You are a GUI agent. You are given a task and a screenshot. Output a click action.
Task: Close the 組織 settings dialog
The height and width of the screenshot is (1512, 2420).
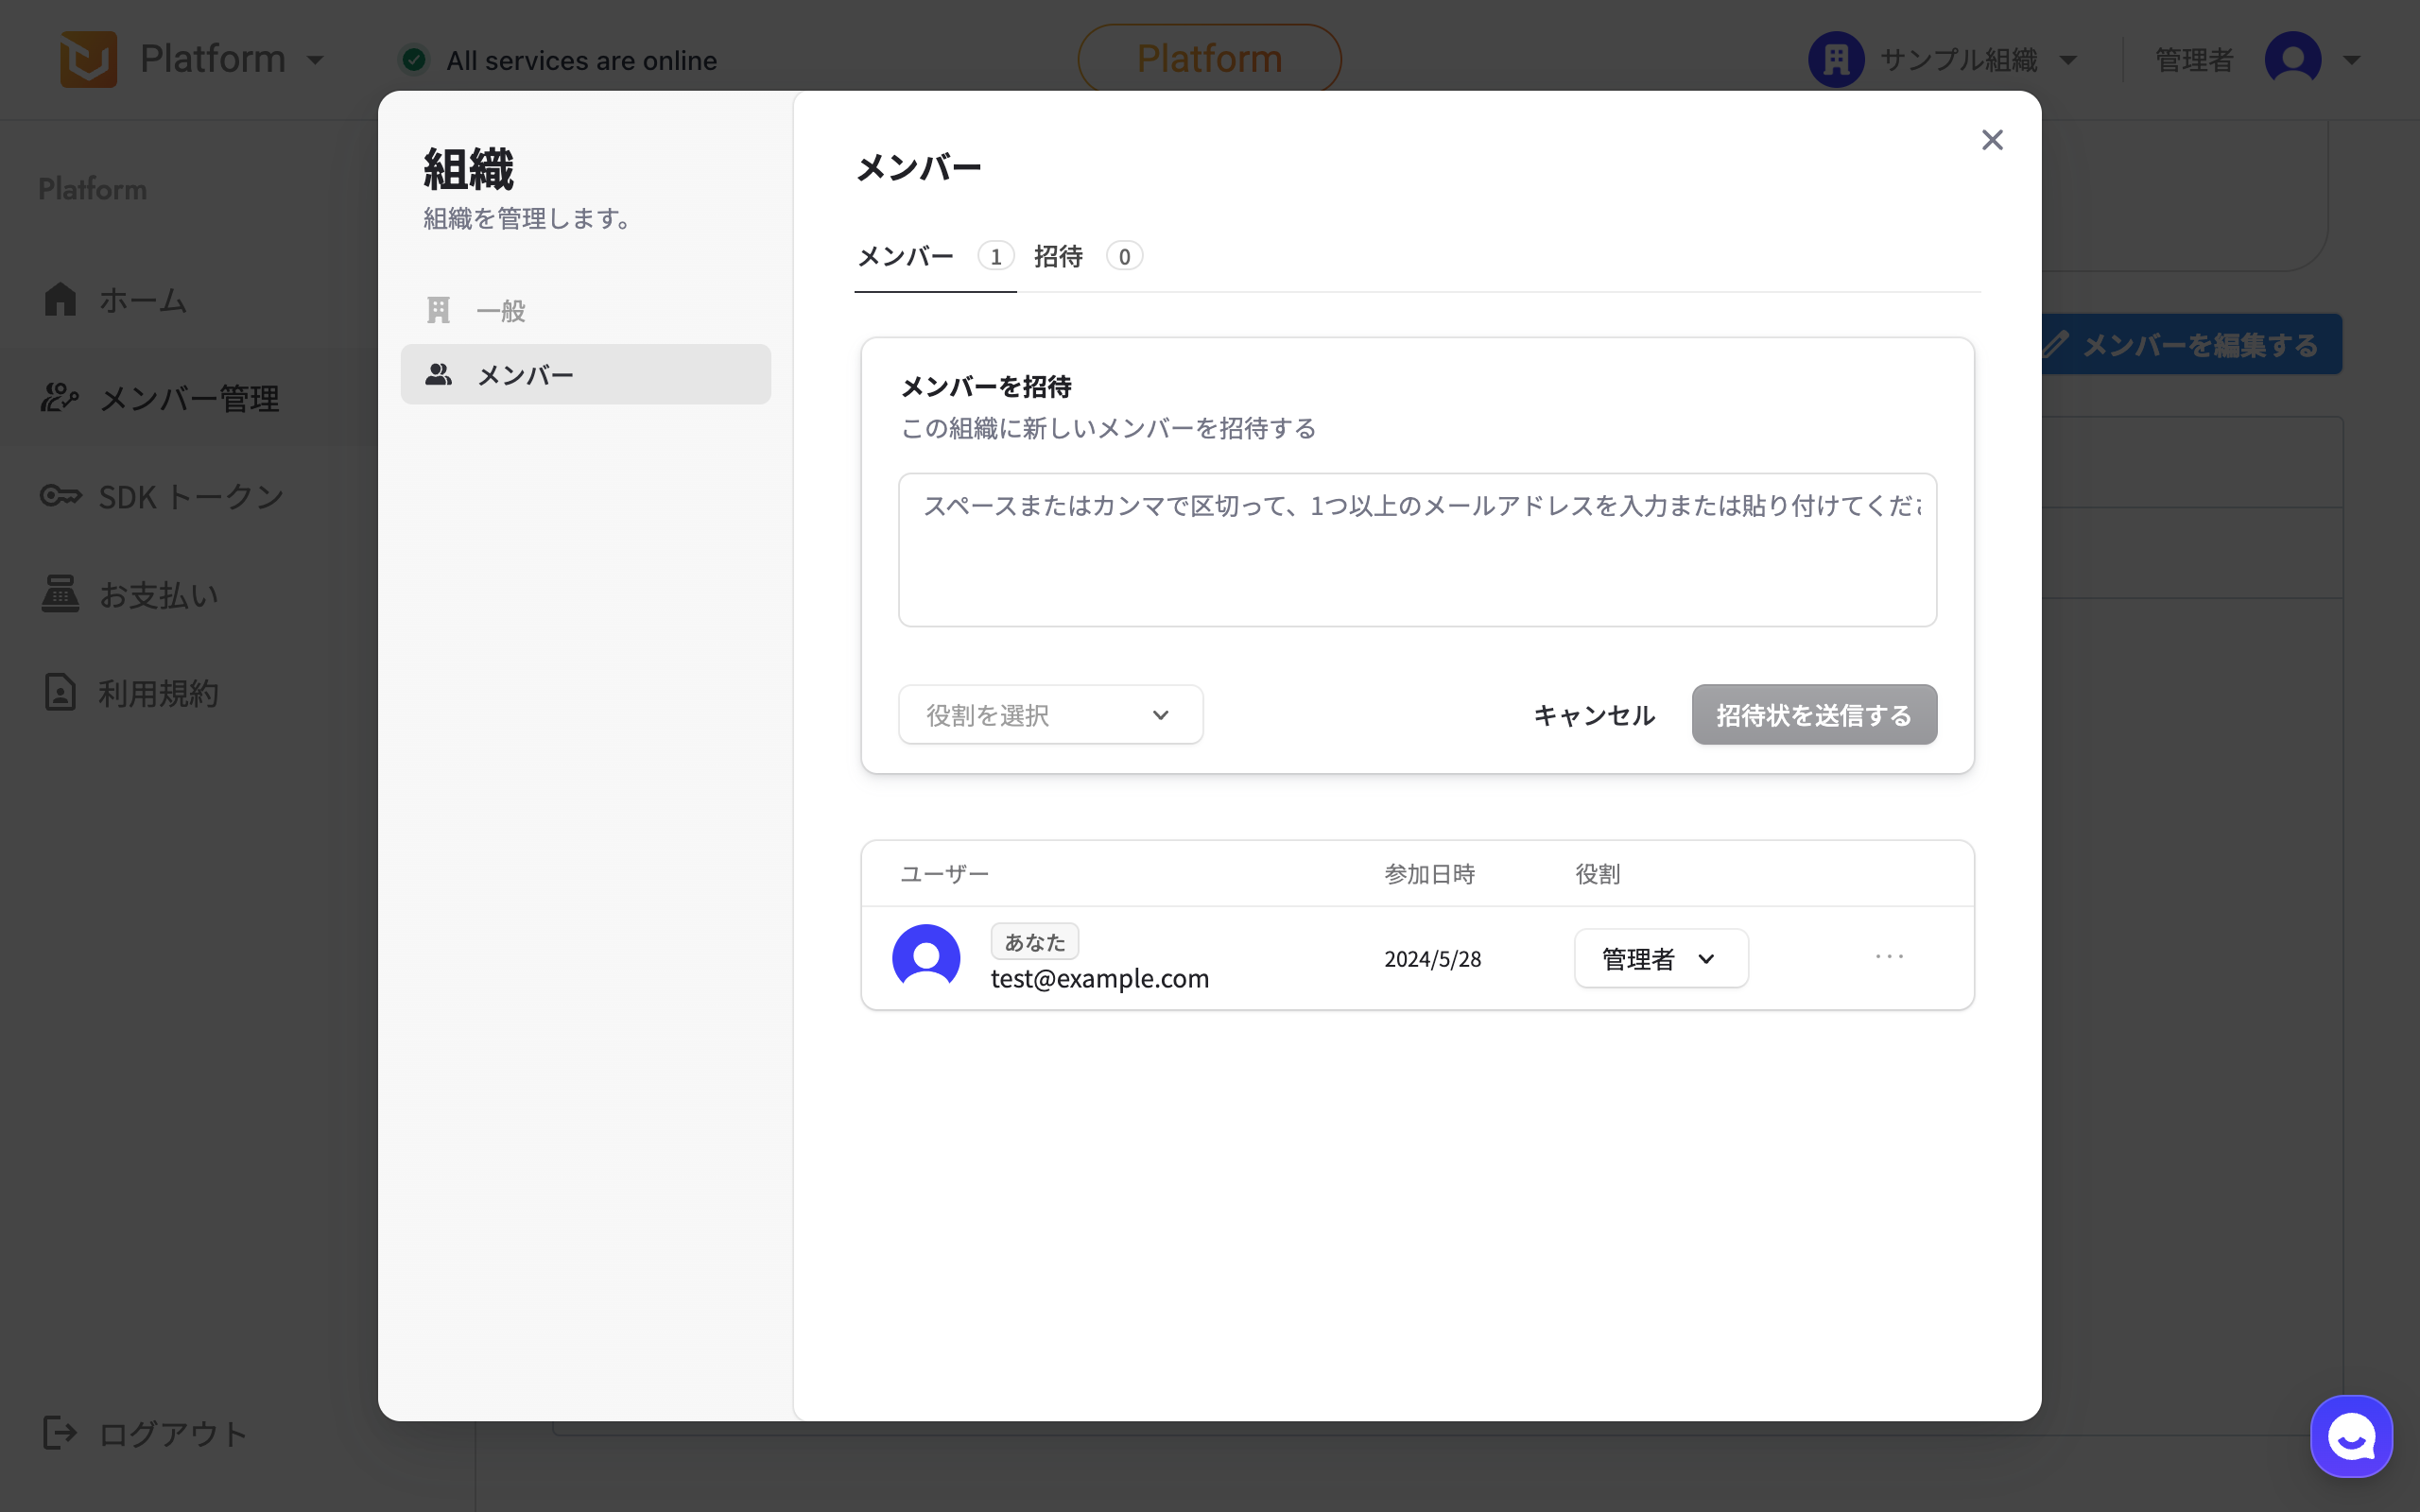1992,140
